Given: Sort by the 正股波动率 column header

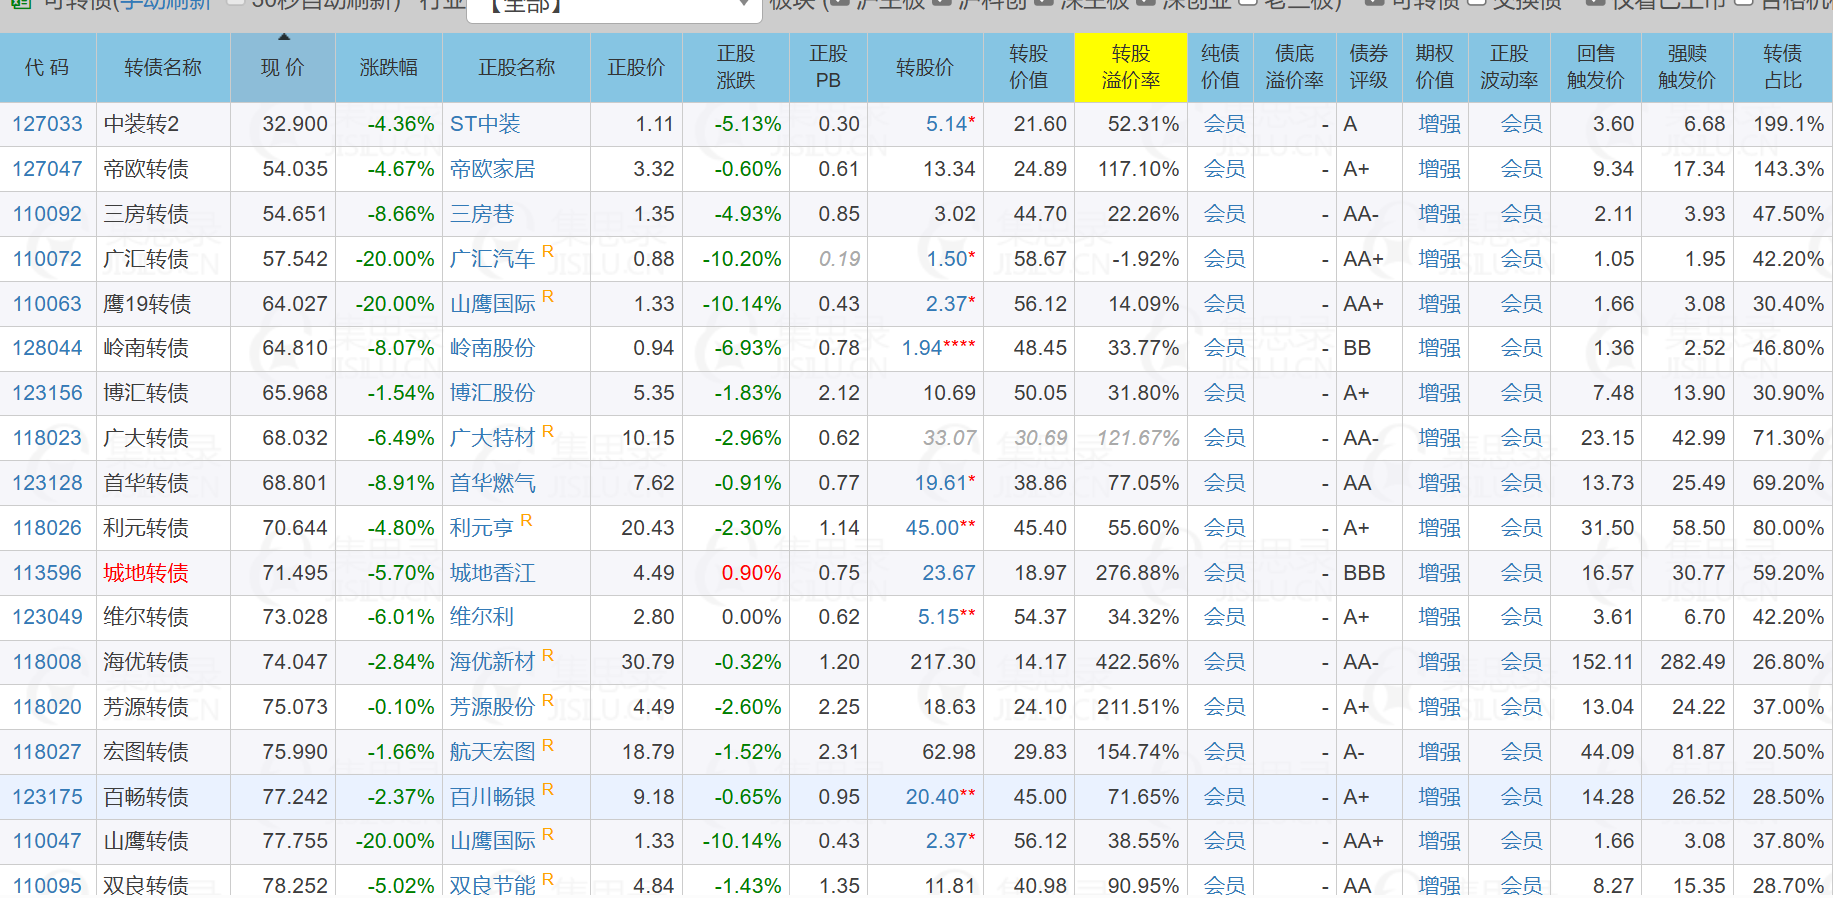Looking at the screenshot, I should coord(1509,67).
